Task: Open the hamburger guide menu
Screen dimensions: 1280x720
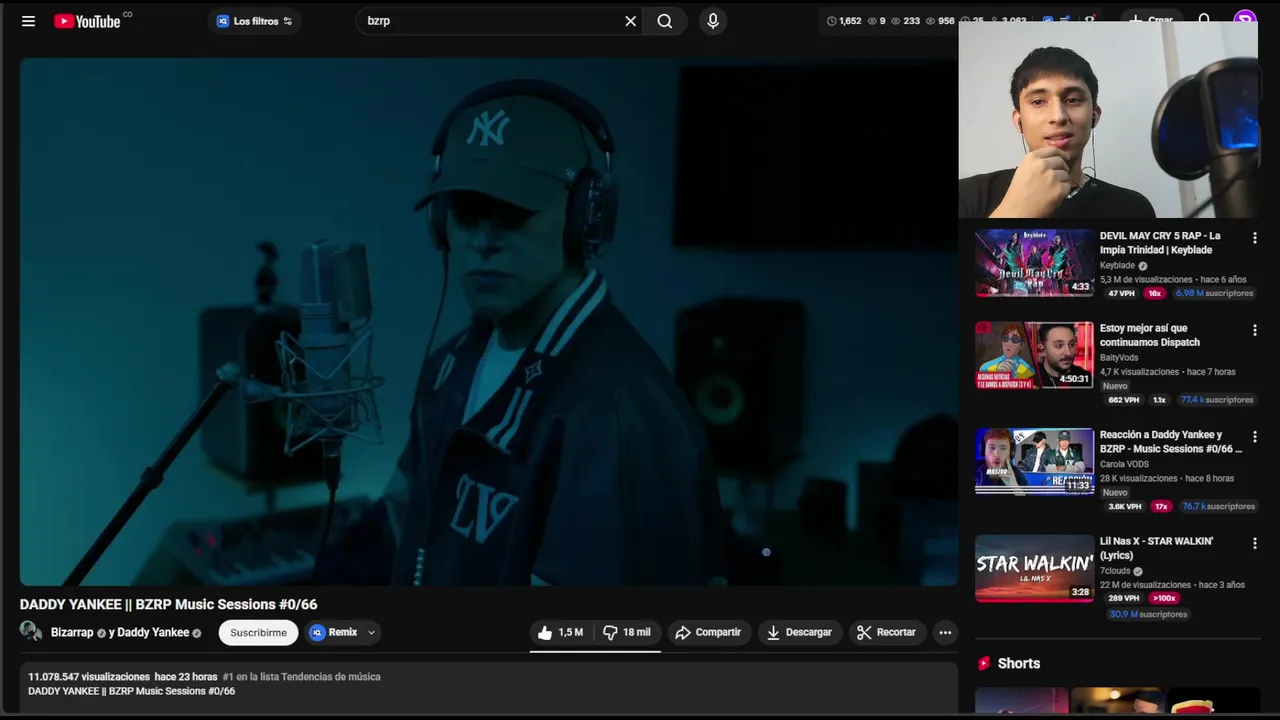Action: pyautogui.click(x=28, y=21)
